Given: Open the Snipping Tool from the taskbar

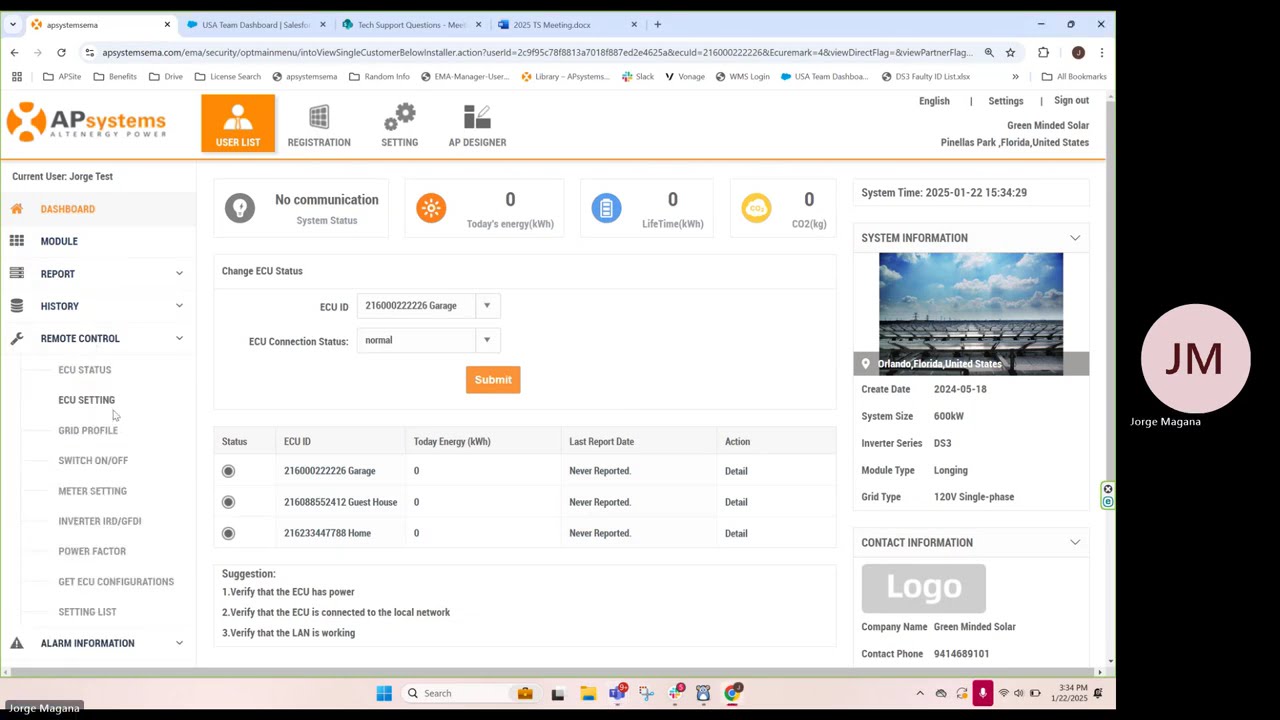Looking at the screenshot, I should tap(646, 693).
